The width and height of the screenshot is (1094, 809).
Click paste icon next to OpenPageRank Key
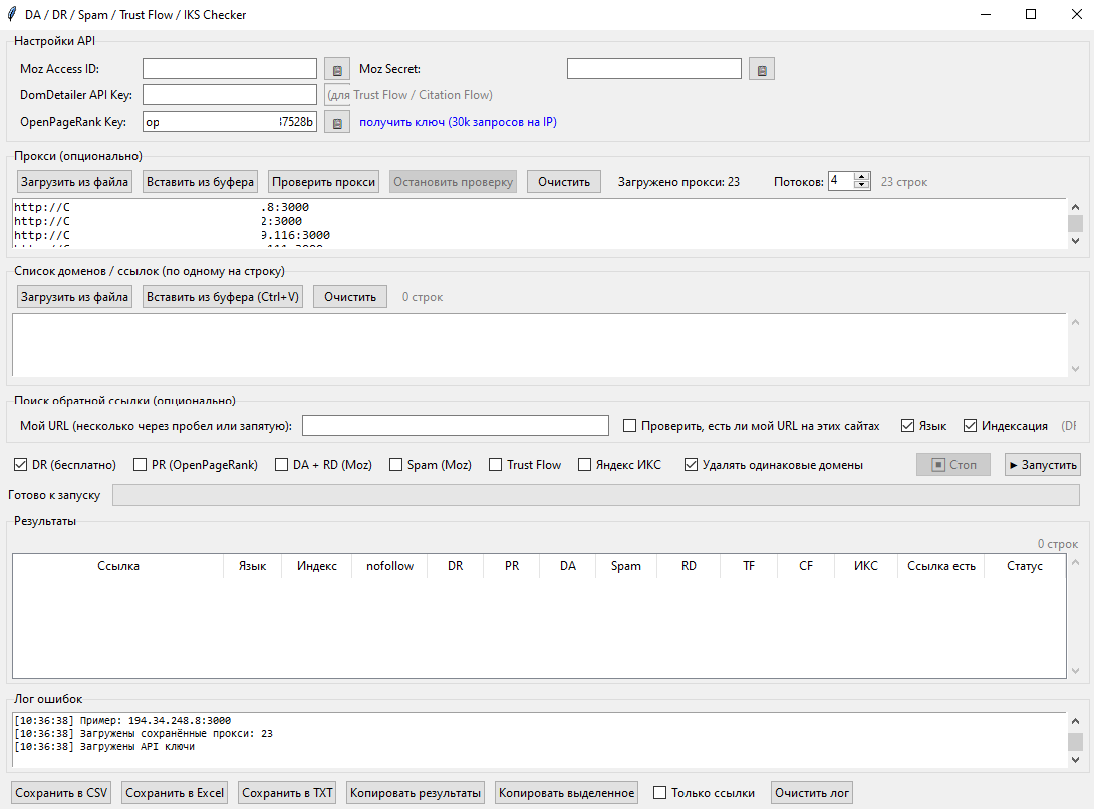point(337,122)
